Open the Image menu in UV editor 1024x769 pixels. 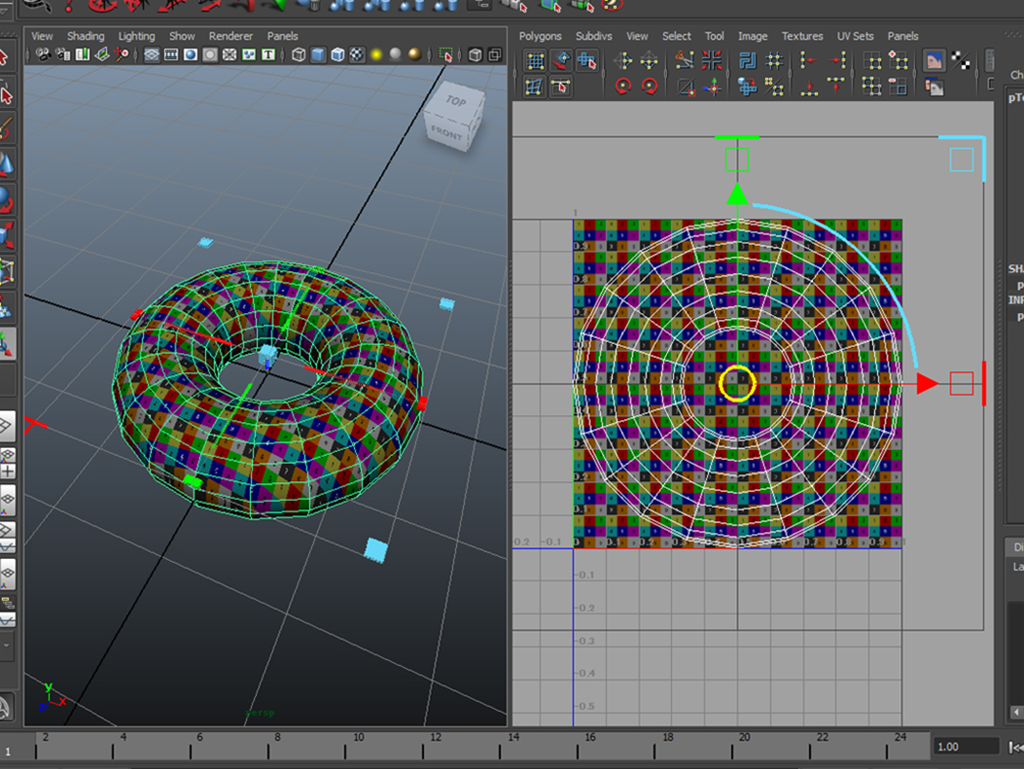(x=752, y=36)
